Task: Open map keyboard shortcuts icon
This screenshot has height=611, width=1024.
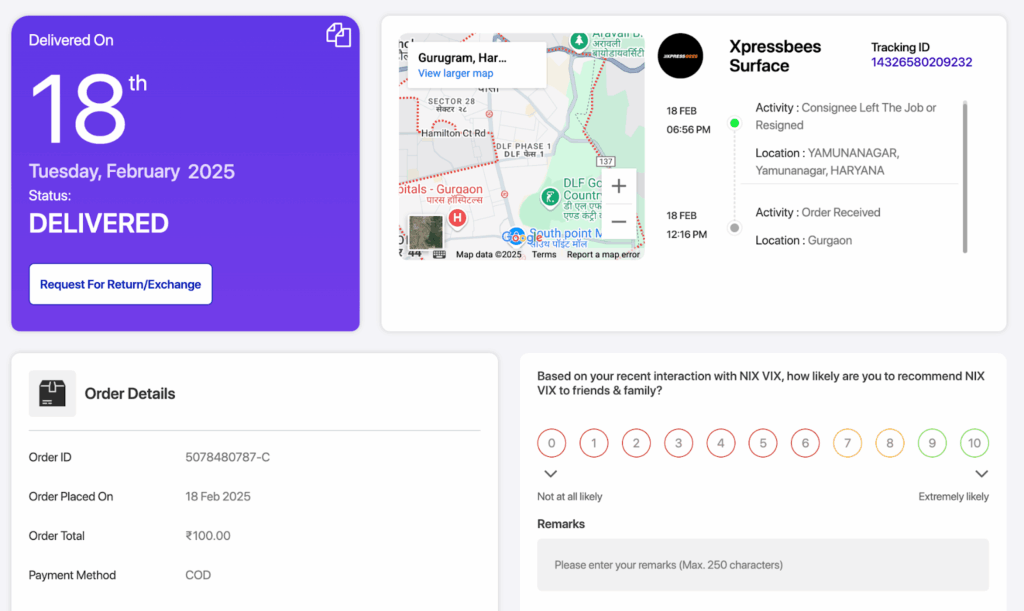Action: 439,254
